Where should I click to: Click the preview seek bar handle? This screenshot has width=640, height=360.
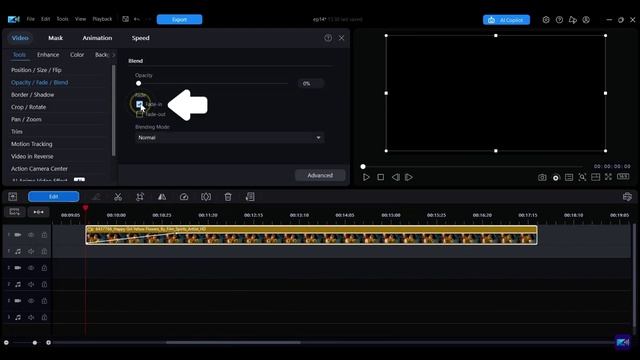[363, 167]
